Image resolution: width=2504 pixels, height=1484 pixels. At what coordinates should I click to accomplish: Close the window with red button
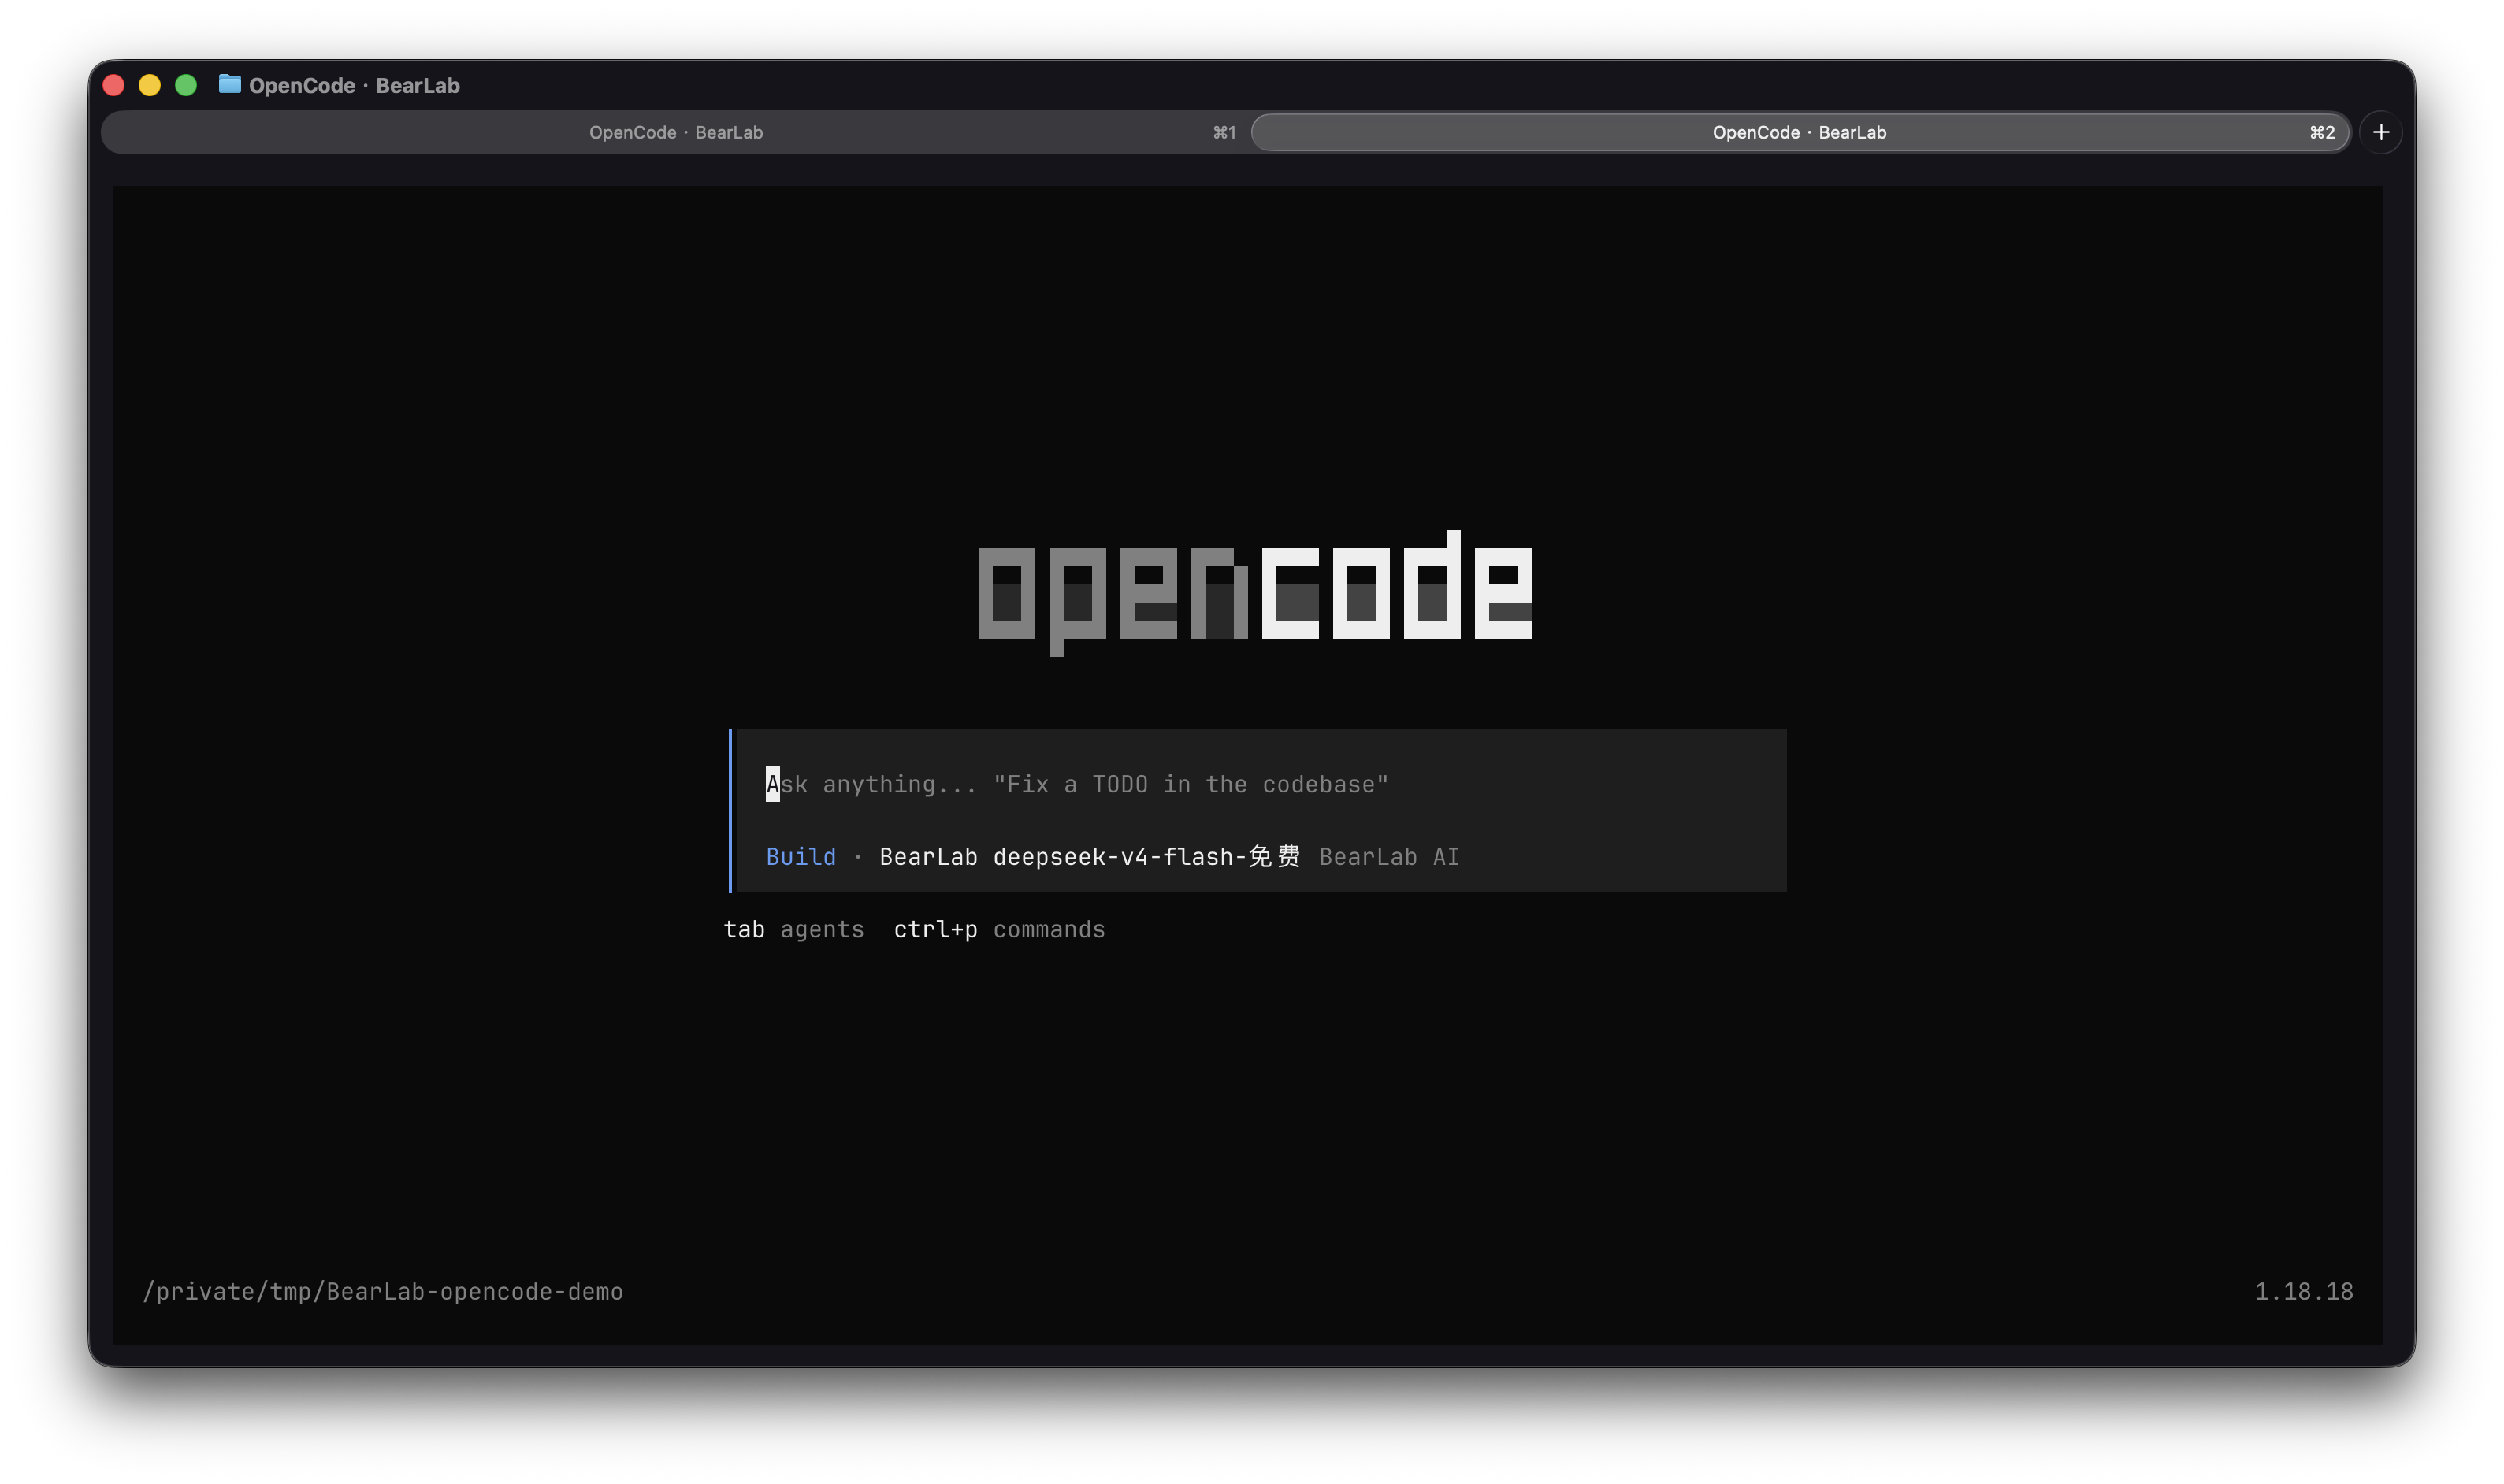(x=114, y=85)
